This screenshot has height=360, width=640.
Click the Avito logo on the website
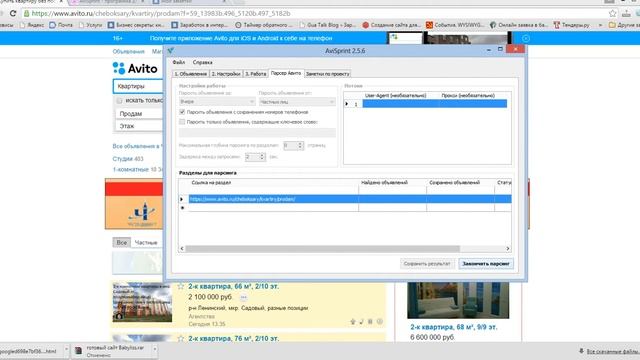pyautogui.click(x=135, y=68)
